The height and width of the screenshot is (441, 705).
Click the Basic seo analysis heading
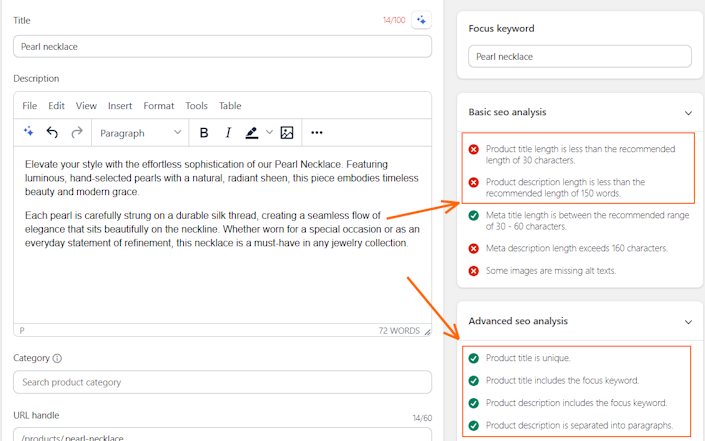507,112
